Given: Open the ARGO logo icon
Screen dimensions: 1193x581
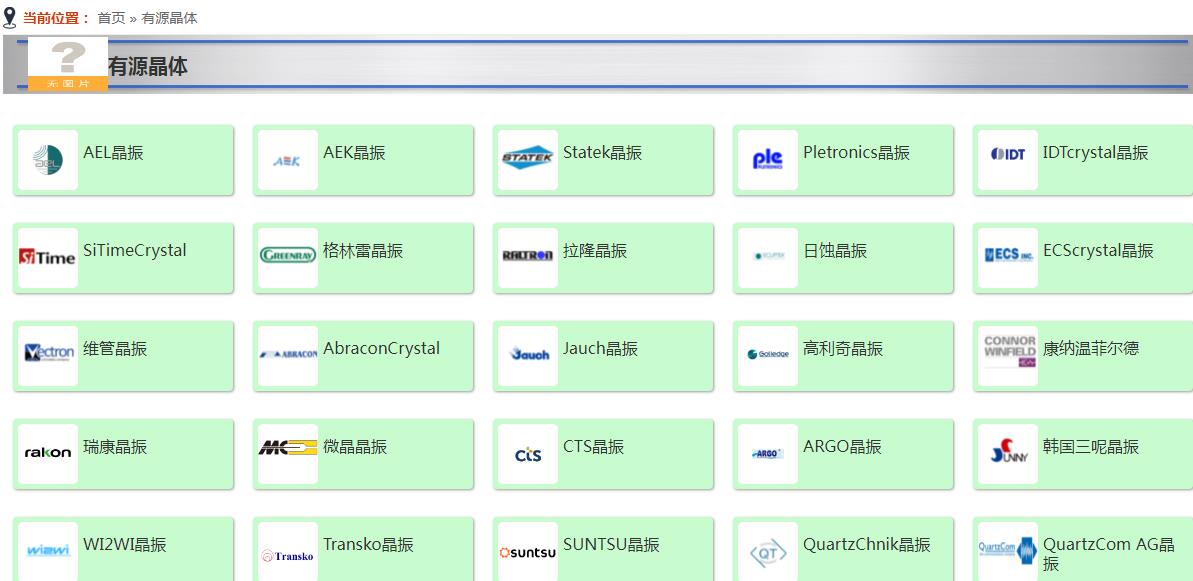Looking at the screenshot, I should click(x=768, y=454).
